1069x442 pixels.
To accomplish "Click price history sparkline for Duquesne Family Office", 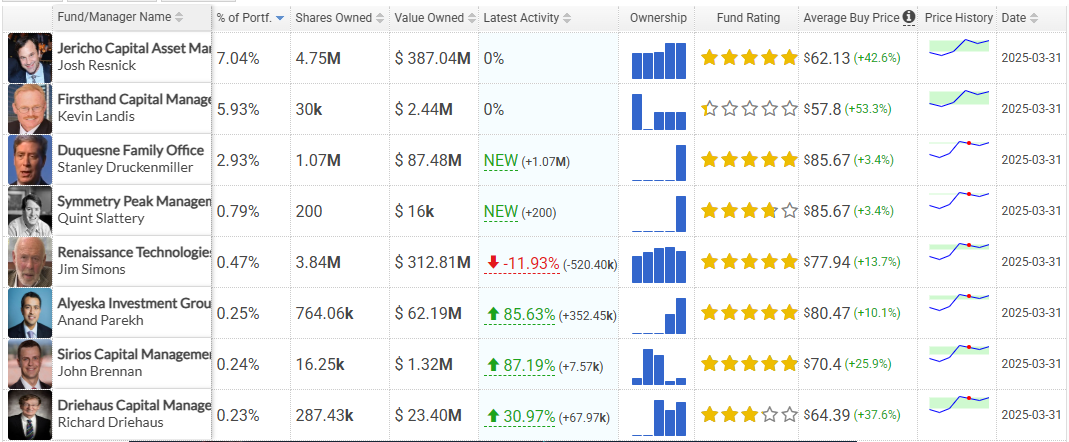I will click(x=959, y=149).
